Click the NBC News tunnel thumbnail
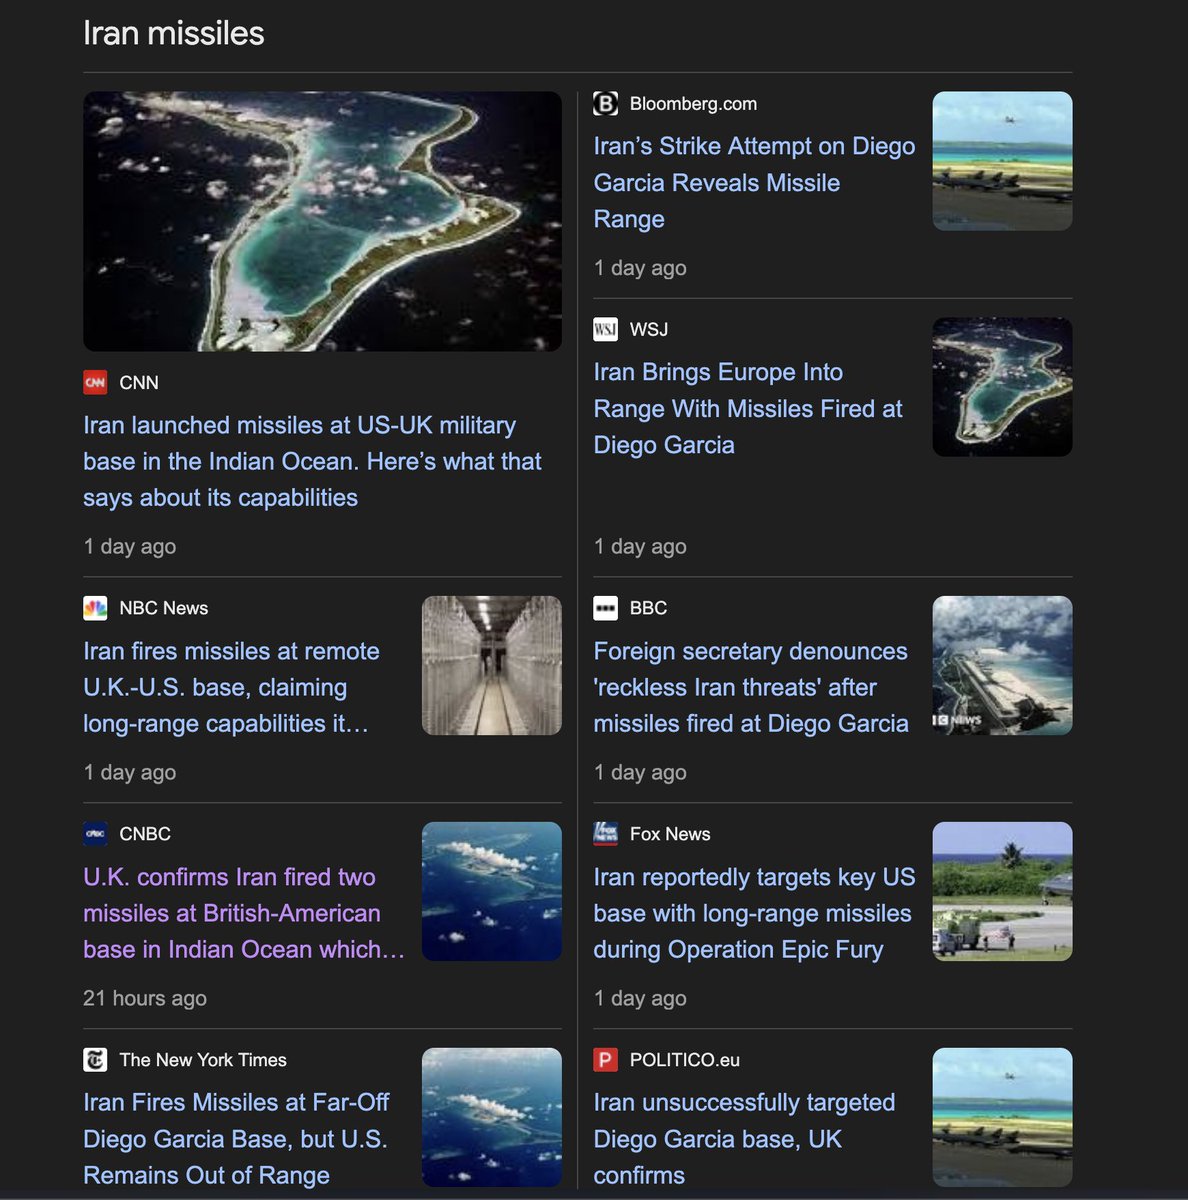This screenshot has height=1200, width=1188. pyautogui.click(x=492, y=666)
